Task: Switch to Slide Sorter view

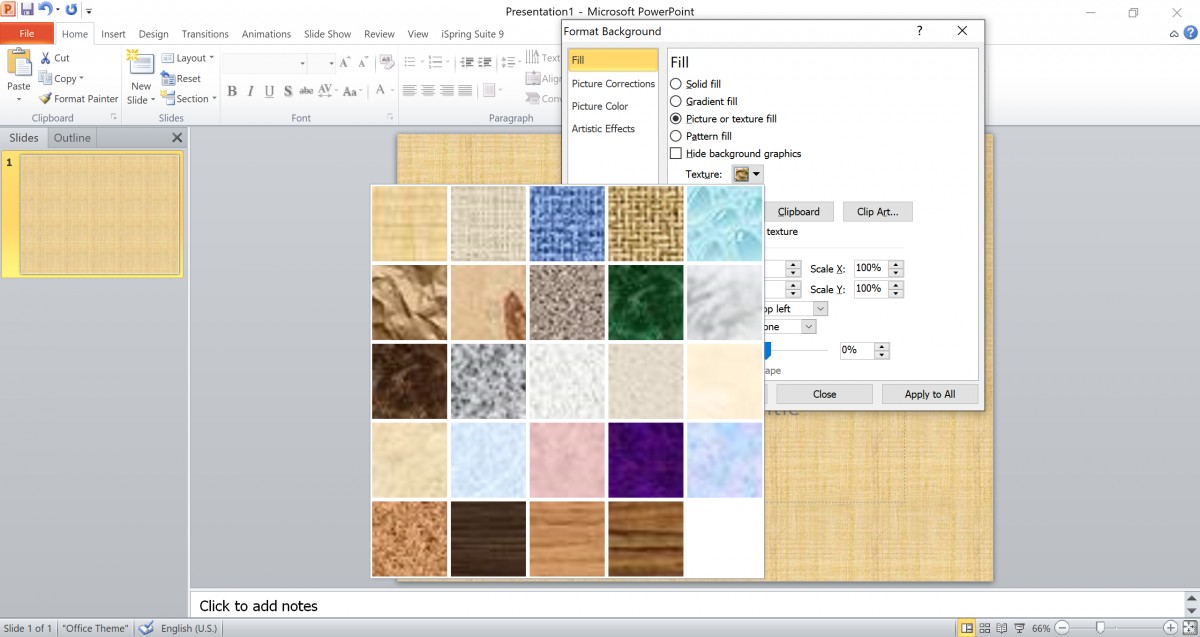Action: 983,627
